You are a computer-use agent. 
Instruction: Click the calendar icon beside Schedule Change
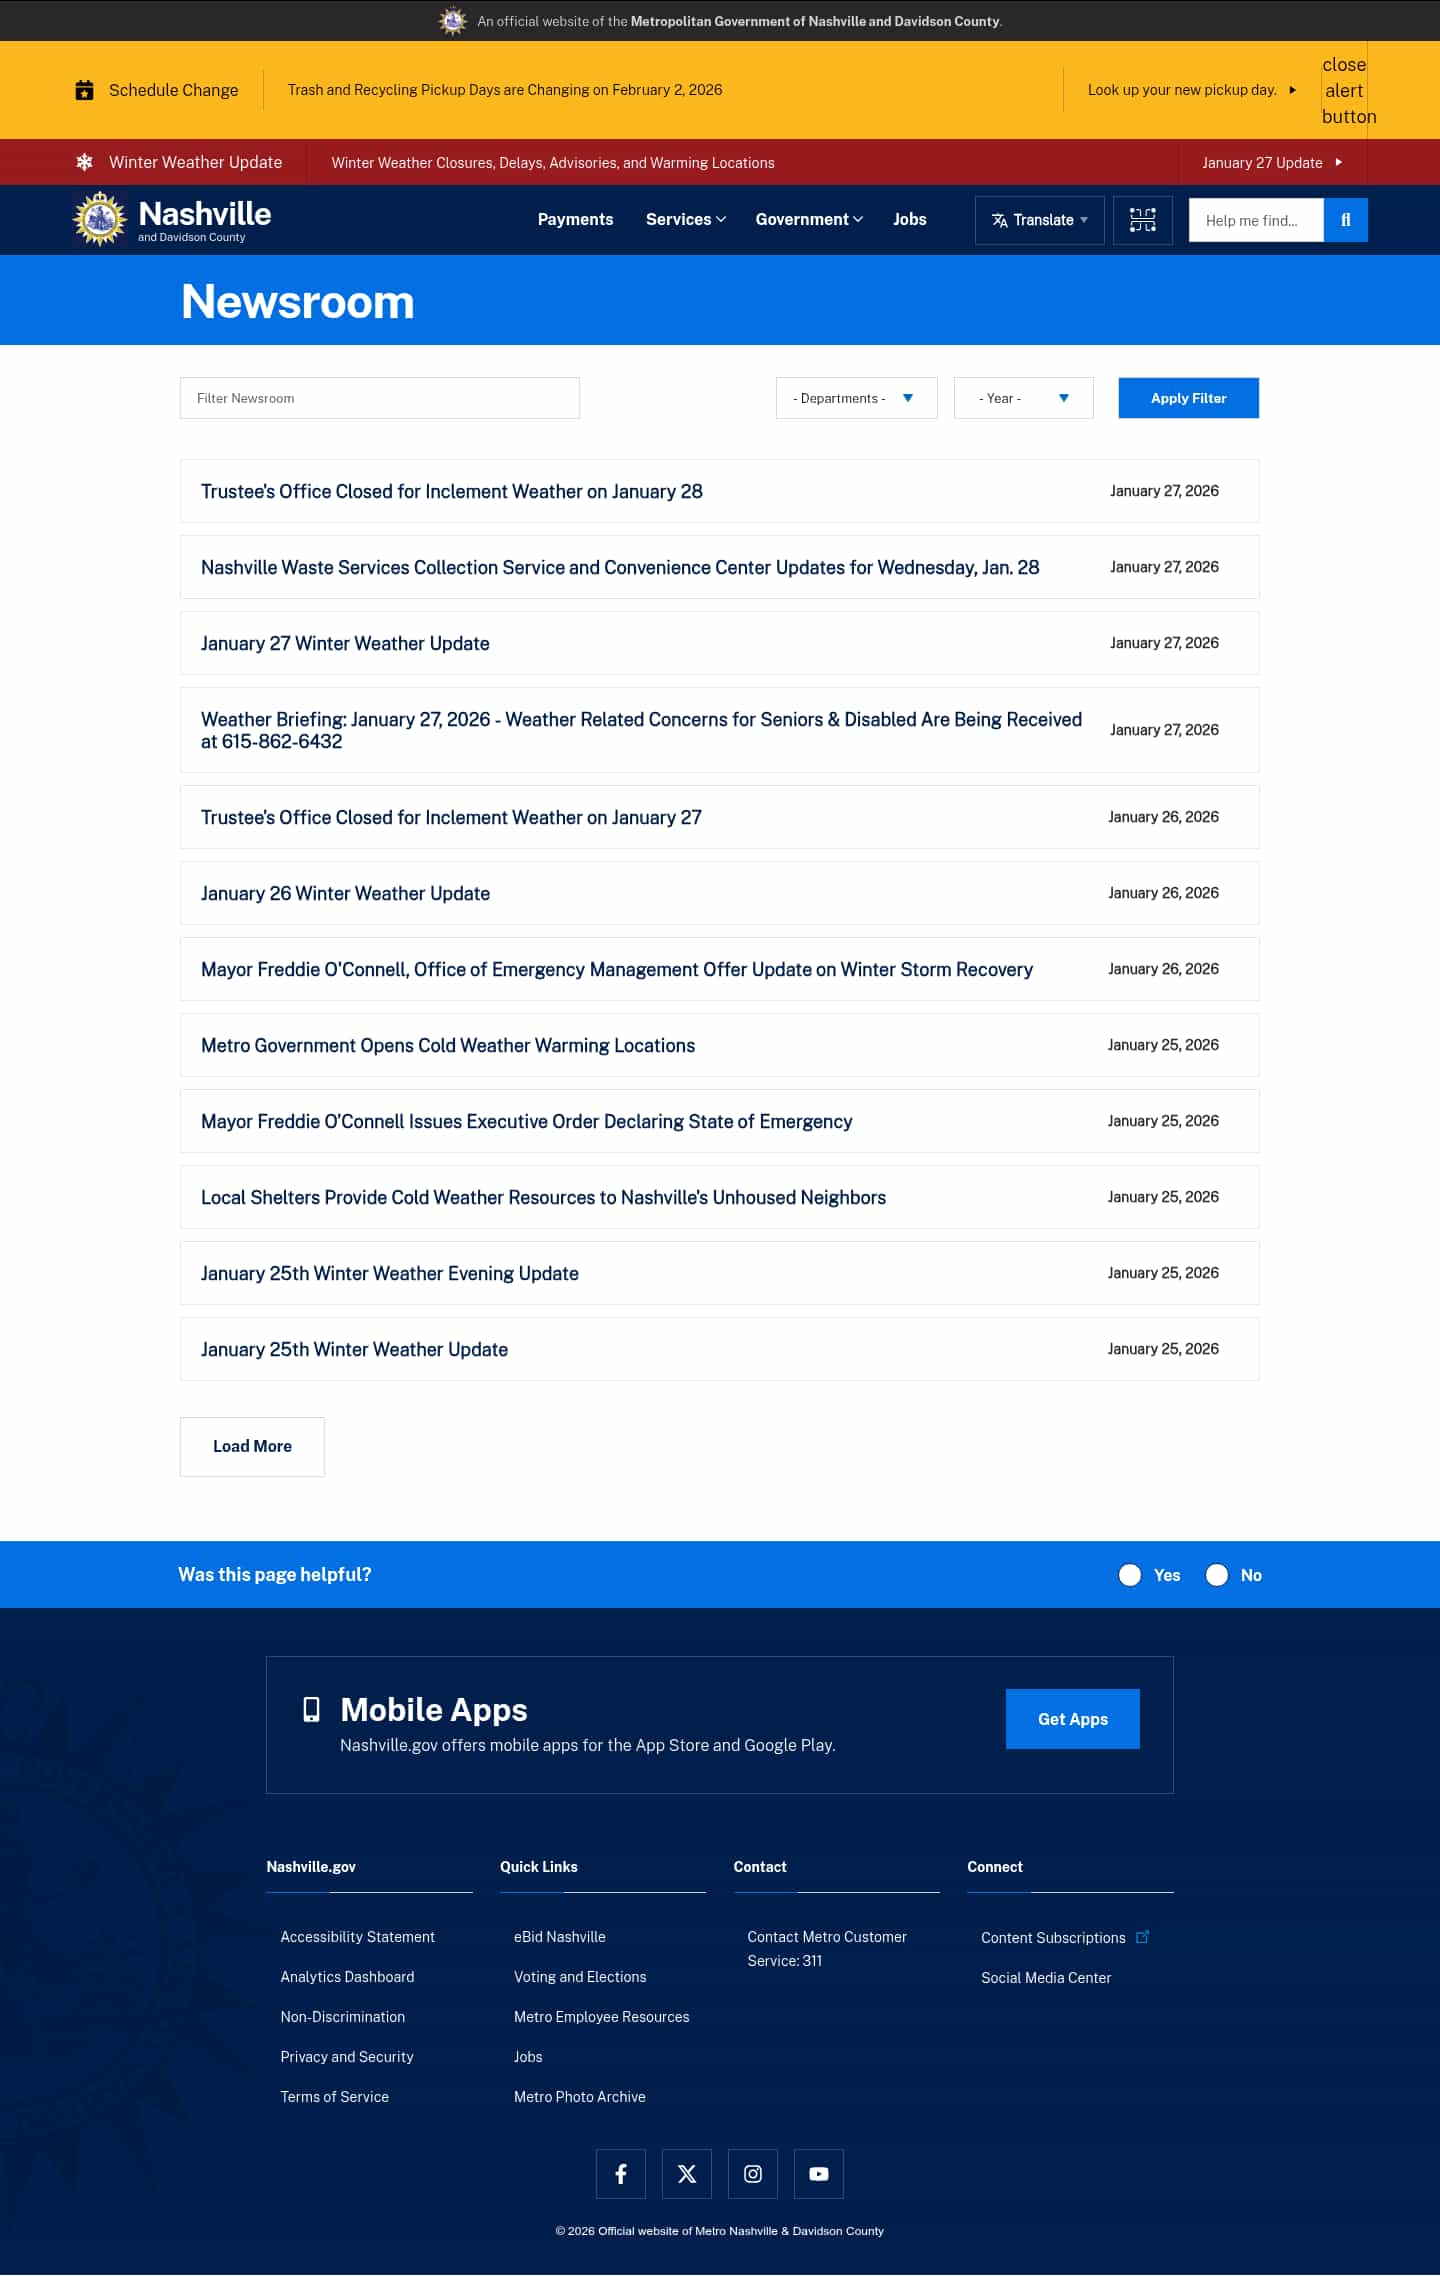[x=85, y=90]
